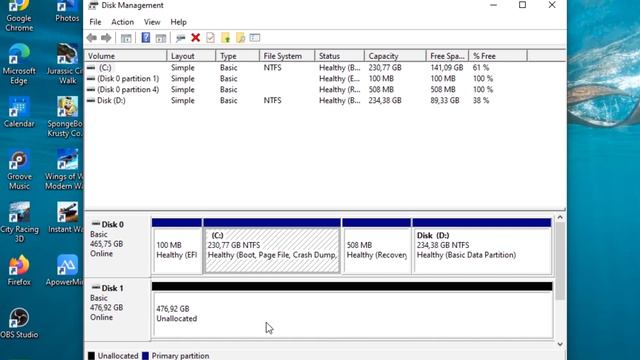Open the Help menu
This screenshot has width=640, height=360.
(178, 22)
